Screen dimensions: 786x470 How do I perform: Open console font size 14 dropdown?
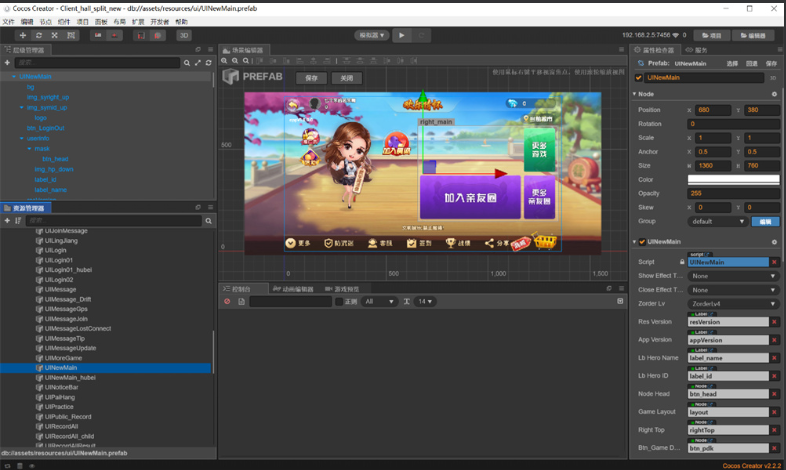[x=425, y=302]
